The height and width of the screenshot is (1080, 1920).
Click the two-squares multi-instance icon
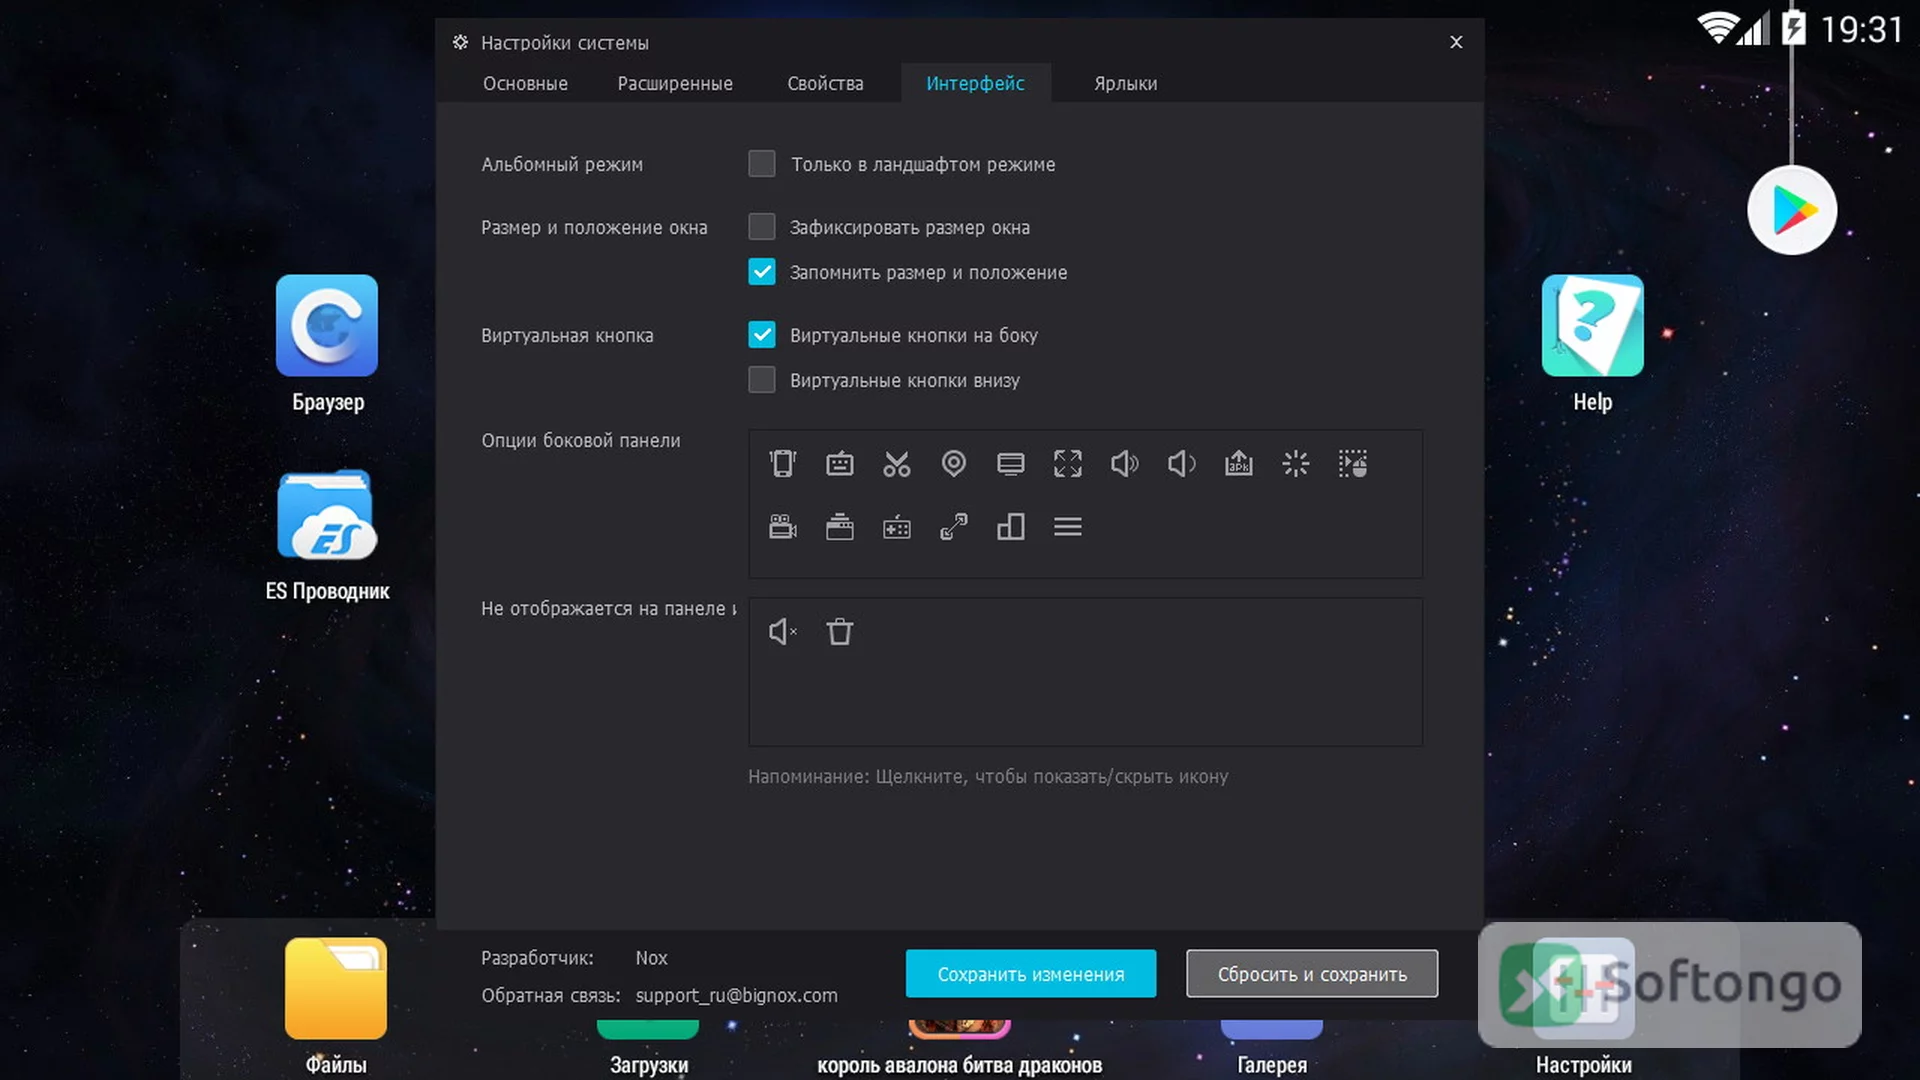pos(1011,527)
